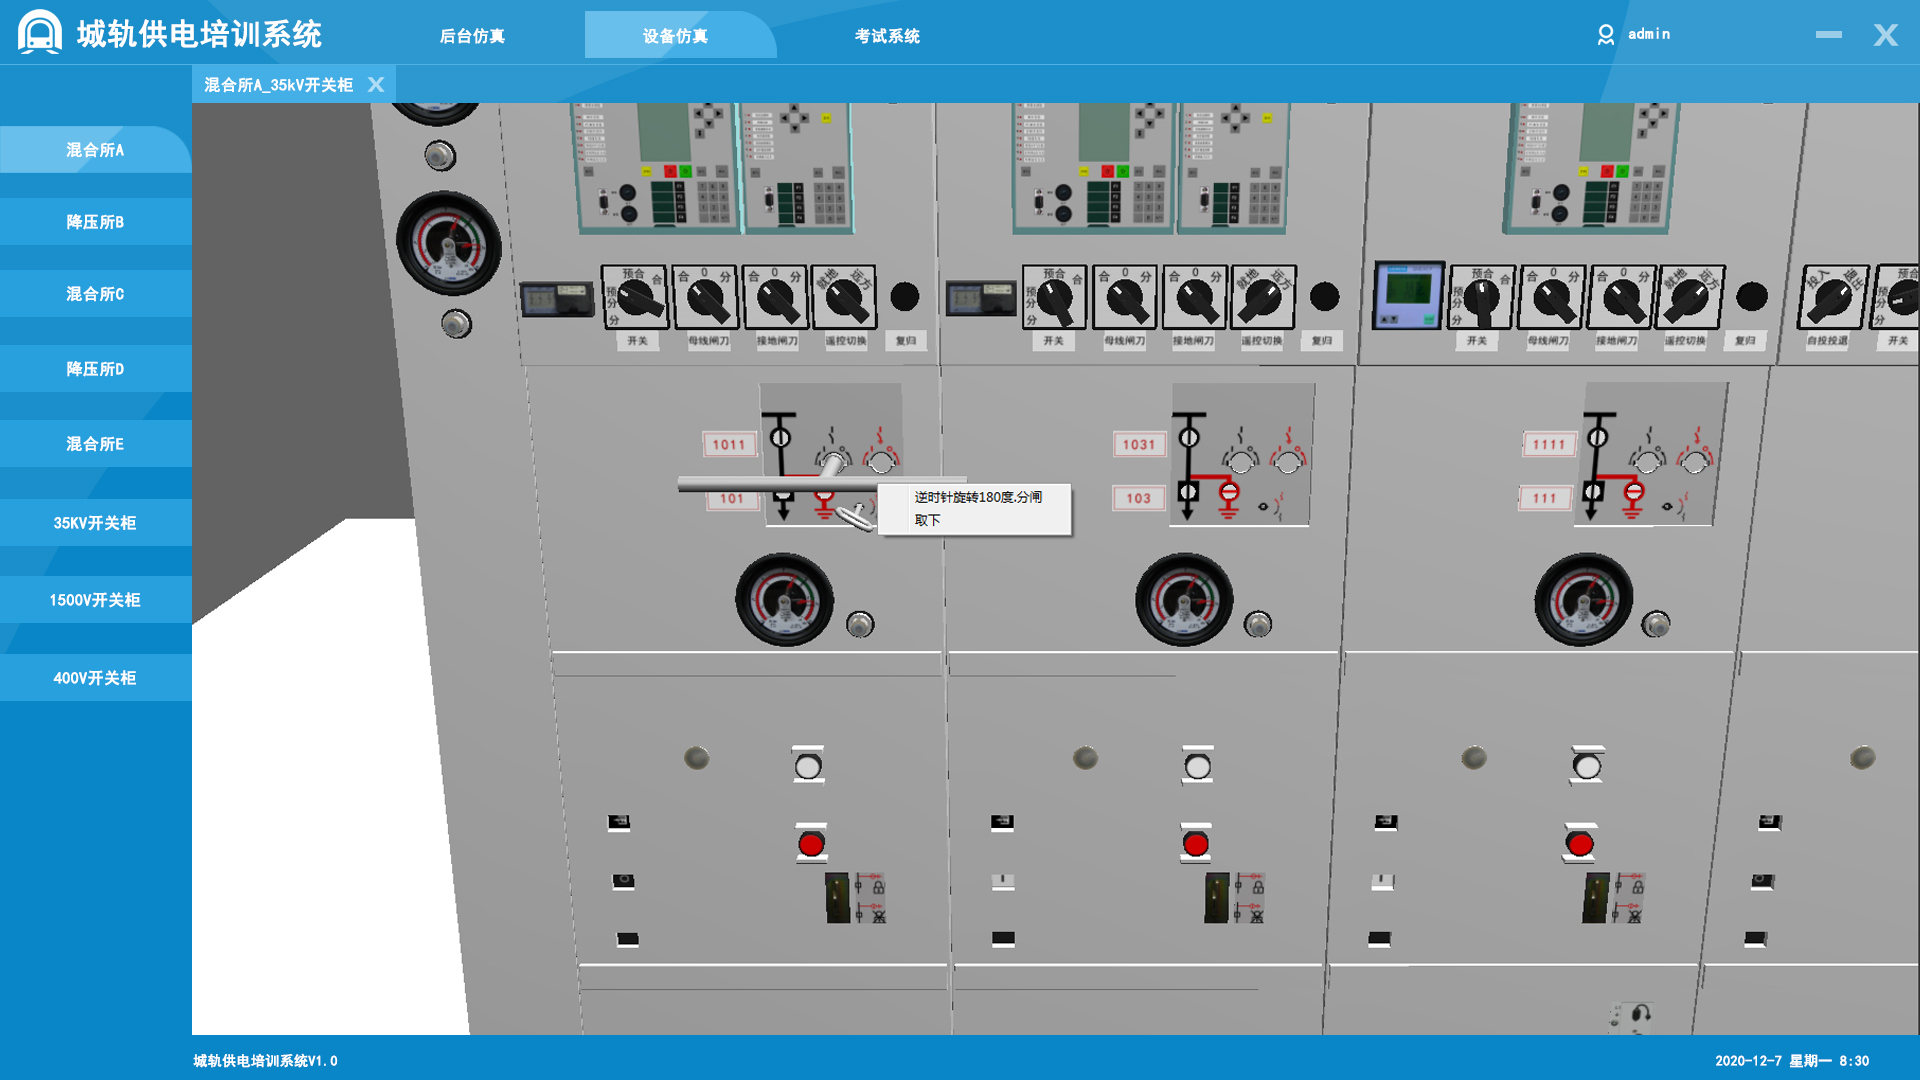
Task: Click the round pressure gauge below cabinet 103
Action: coord(1184,601)
